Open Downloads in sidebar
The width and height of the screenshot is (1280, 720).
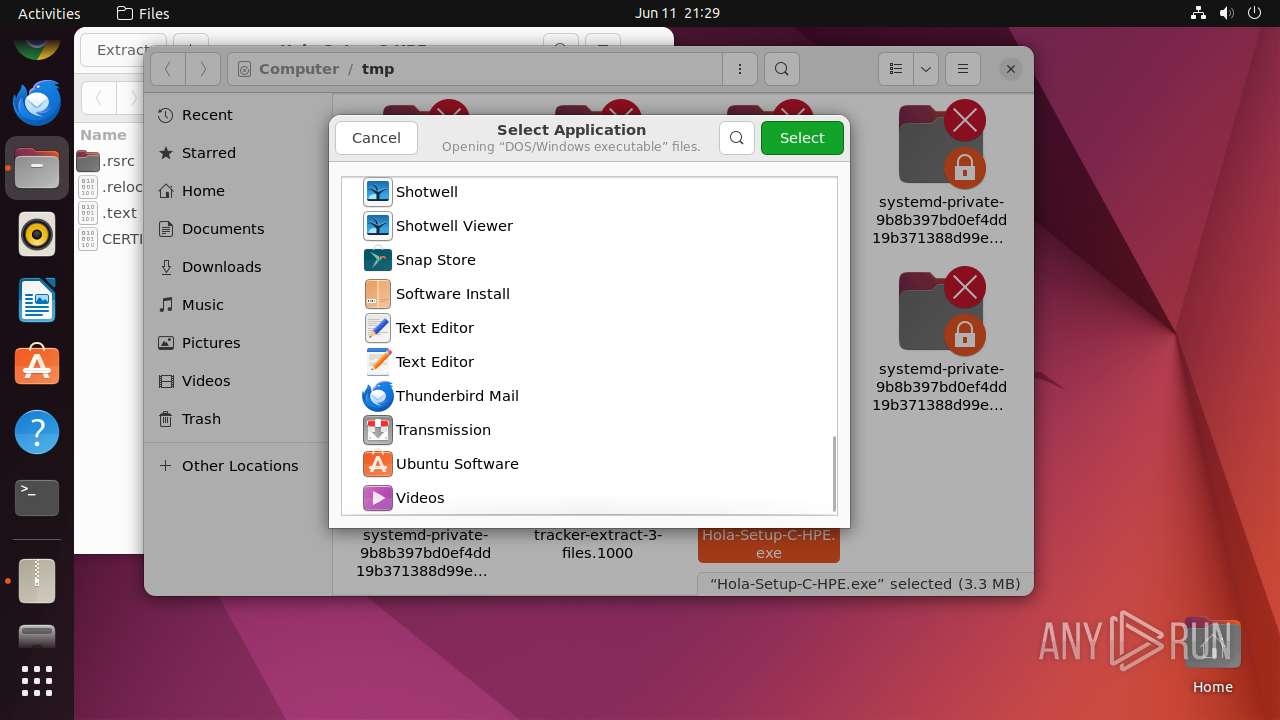238,267
